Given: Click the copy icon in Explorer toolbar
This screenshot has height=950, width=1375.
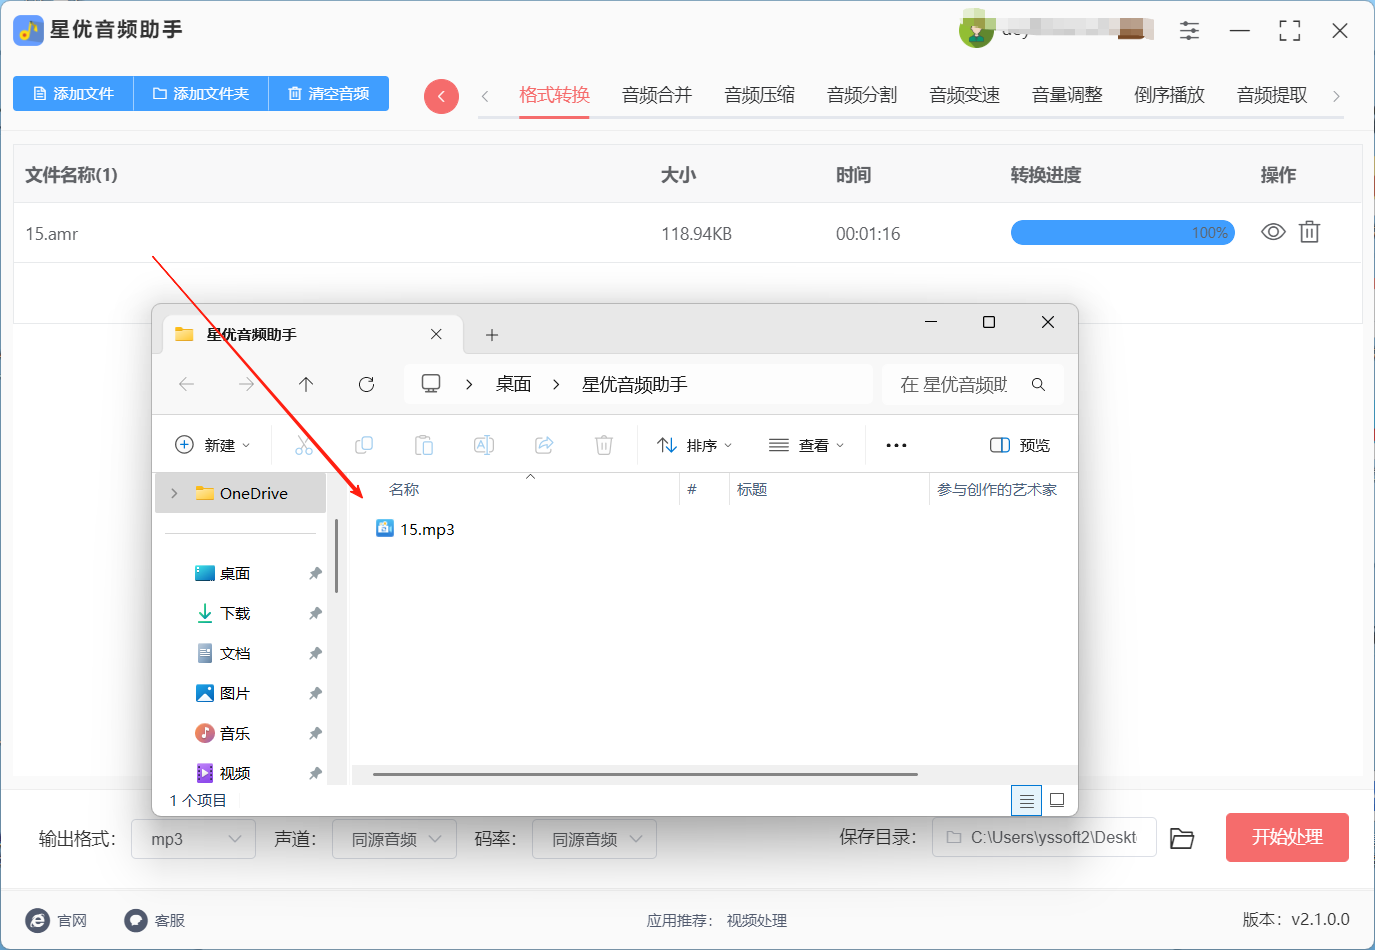Looking at the screenshot, I should 364,445.
